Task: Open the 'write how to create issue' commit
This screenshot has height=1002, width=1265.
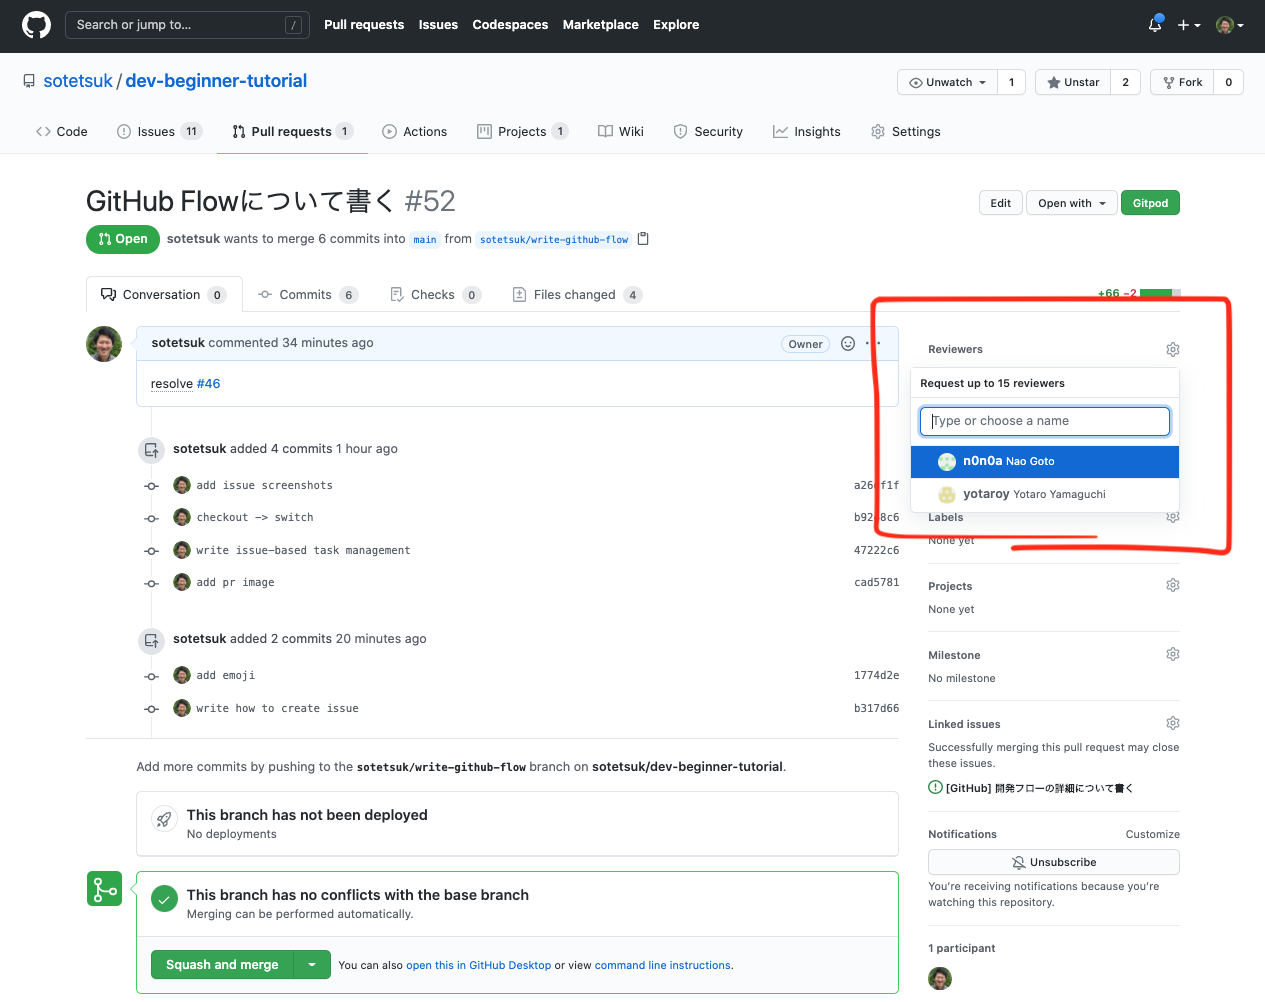Action: pos(277,708)
